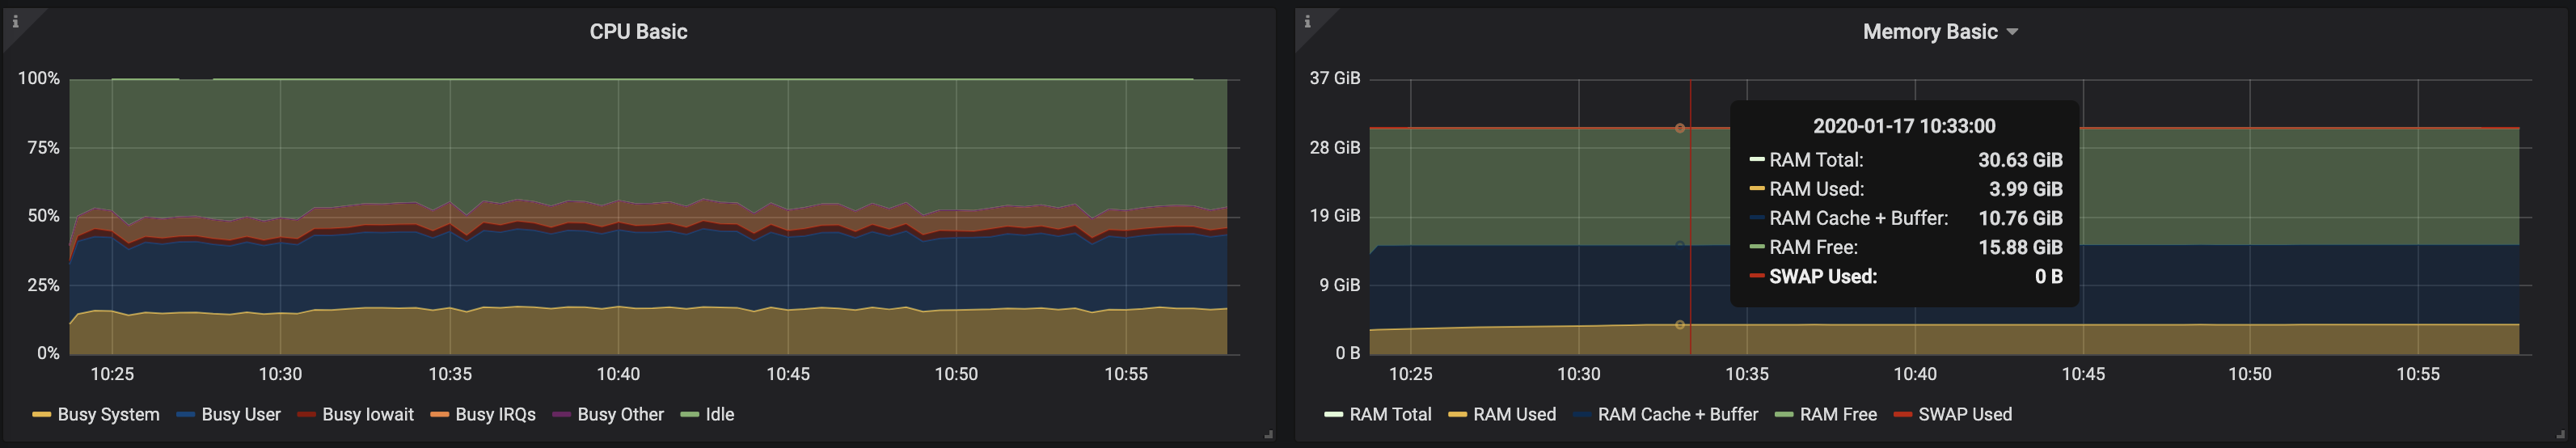2576x448 pixels.
Task: Click the CPU Basic panel info icon
Action: [15, 21]
